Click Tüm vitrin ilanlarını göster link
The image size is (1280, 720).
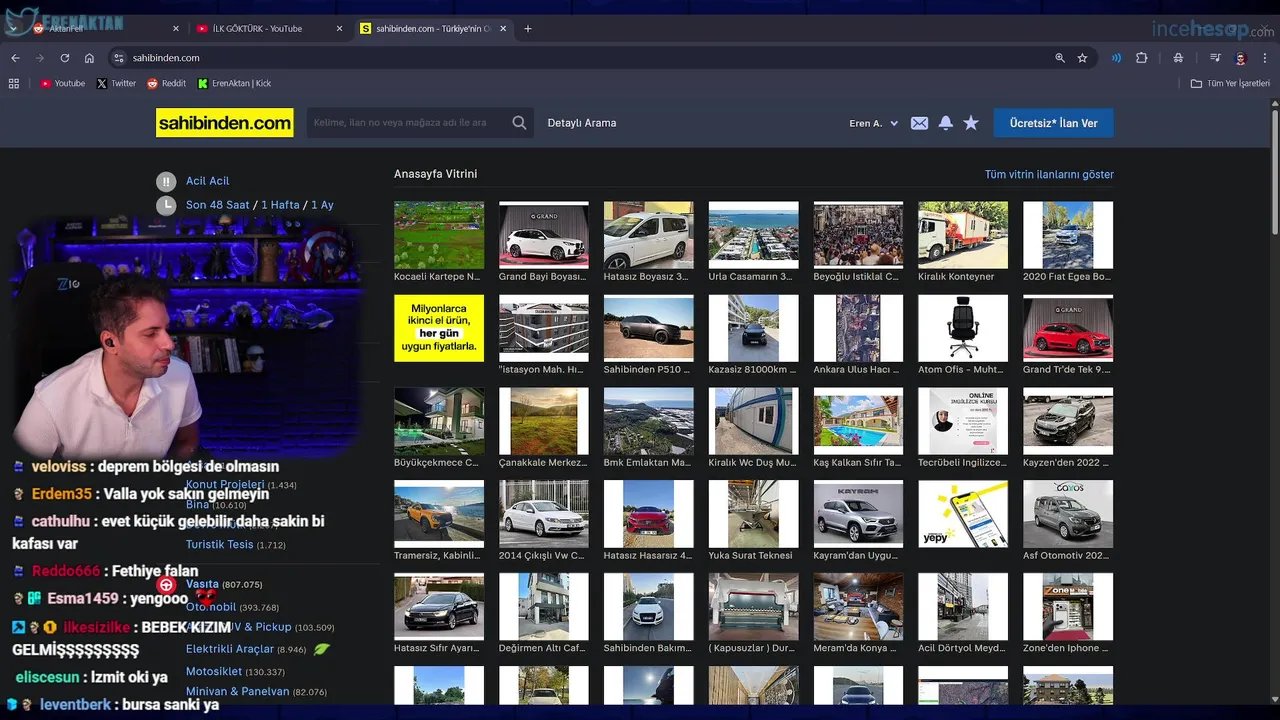pyautogui.click(x=1049, y=174)
